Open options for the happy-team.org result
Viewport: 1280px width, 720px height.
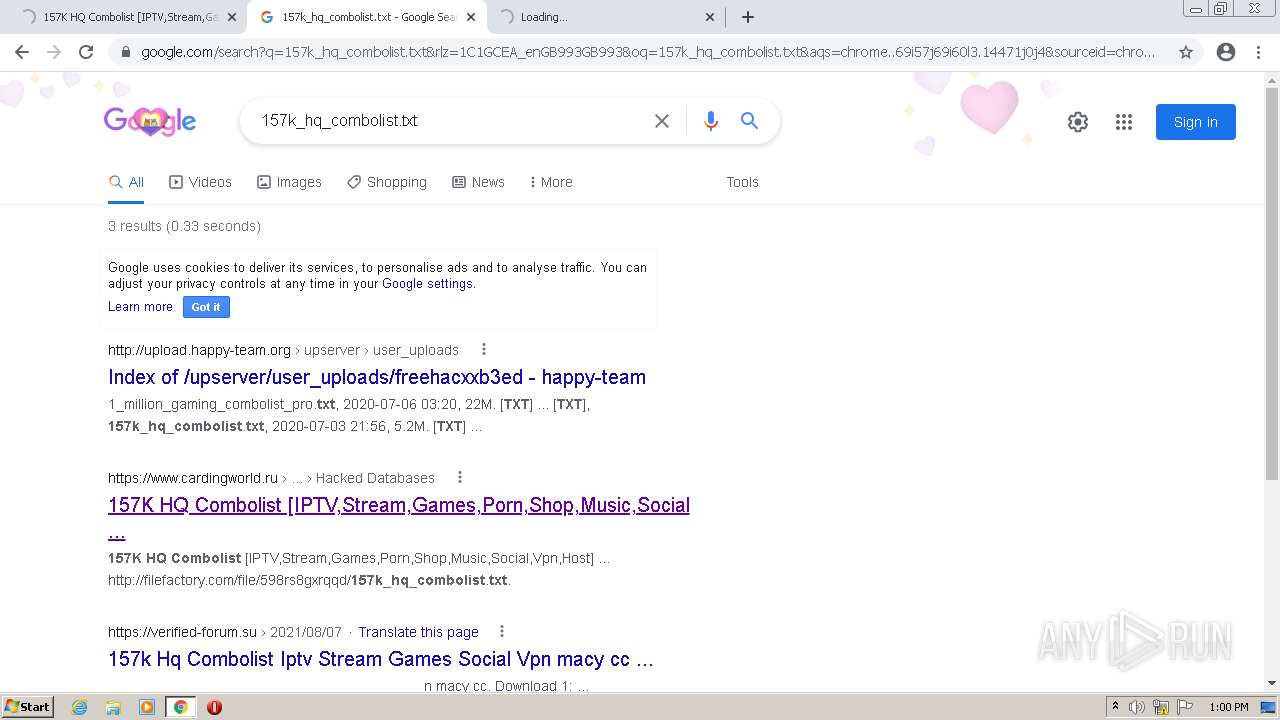point(484,350)
